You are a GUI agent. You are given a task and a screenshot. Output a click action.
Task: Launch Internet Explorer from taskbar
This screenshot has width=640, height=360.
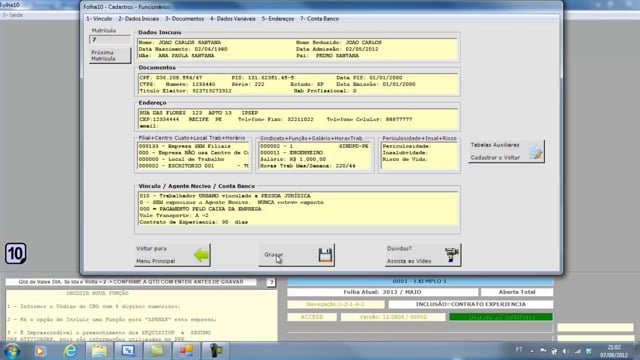pyautogui.click(x=70, y=351)
